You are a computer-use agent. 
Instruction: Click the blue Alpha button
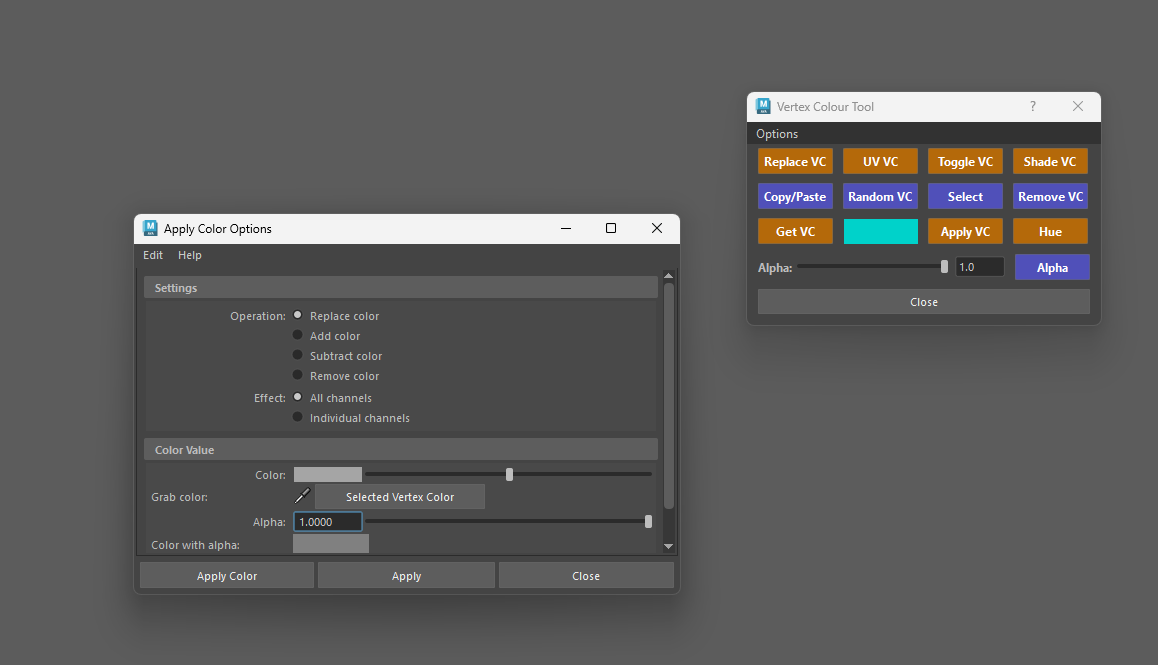(x=1052, y=267)
